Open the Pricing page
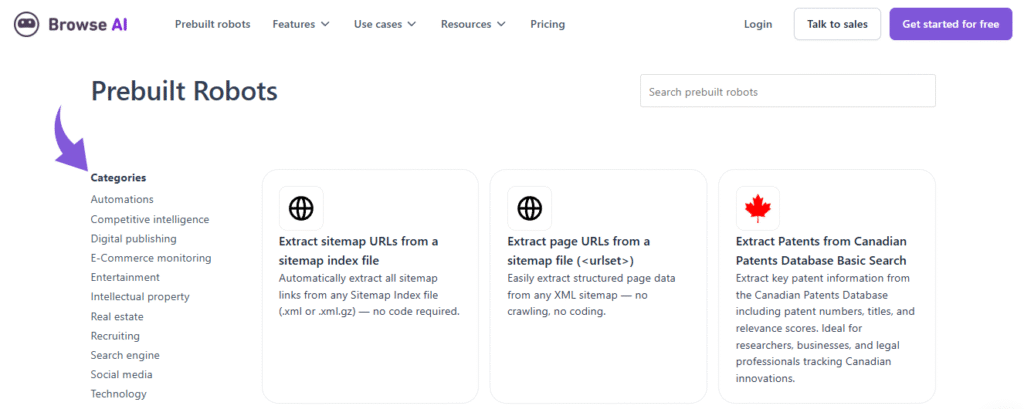 point(547,24)
